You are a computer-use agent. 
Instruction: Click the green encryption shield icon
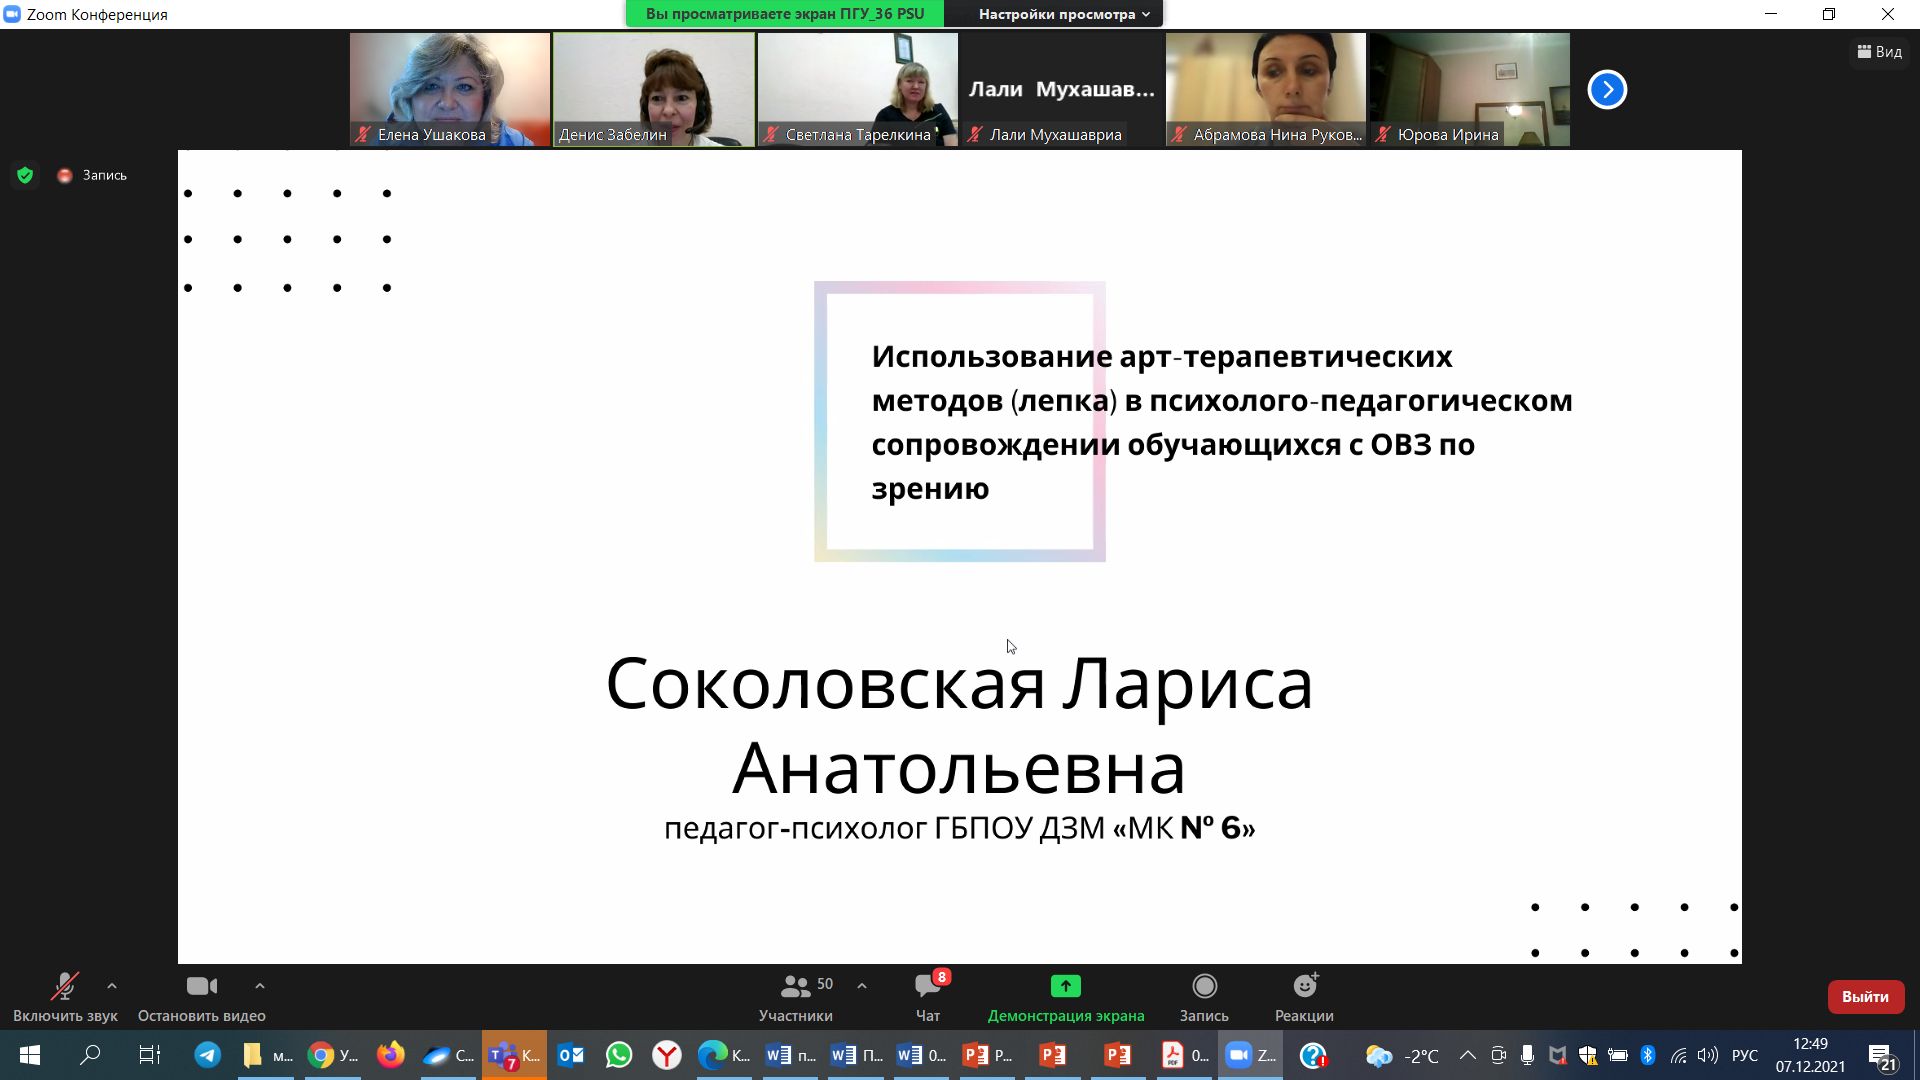[x=25, y=175]
